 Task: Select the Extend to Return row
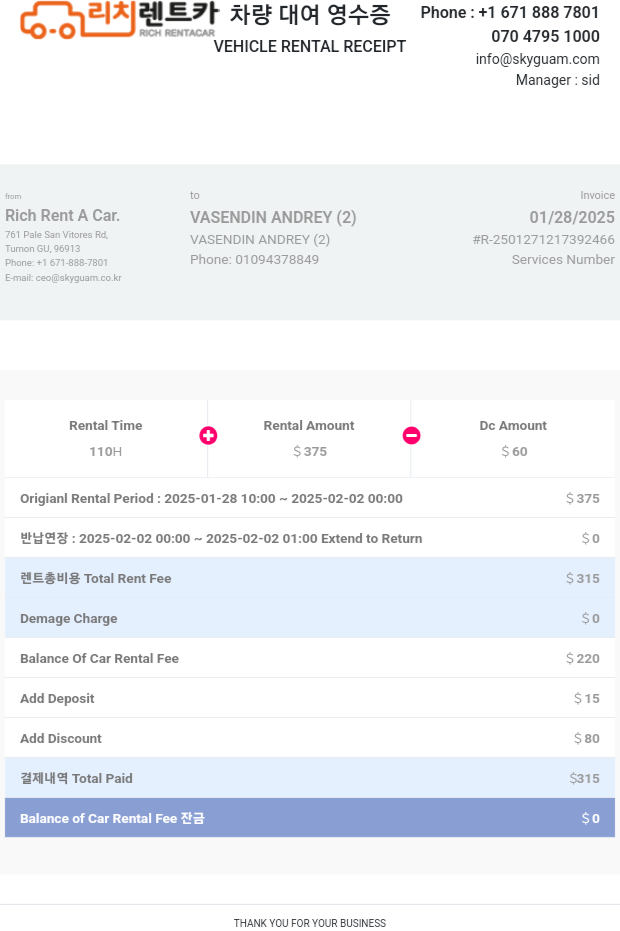pyautogui.click(x=310, y=538)
